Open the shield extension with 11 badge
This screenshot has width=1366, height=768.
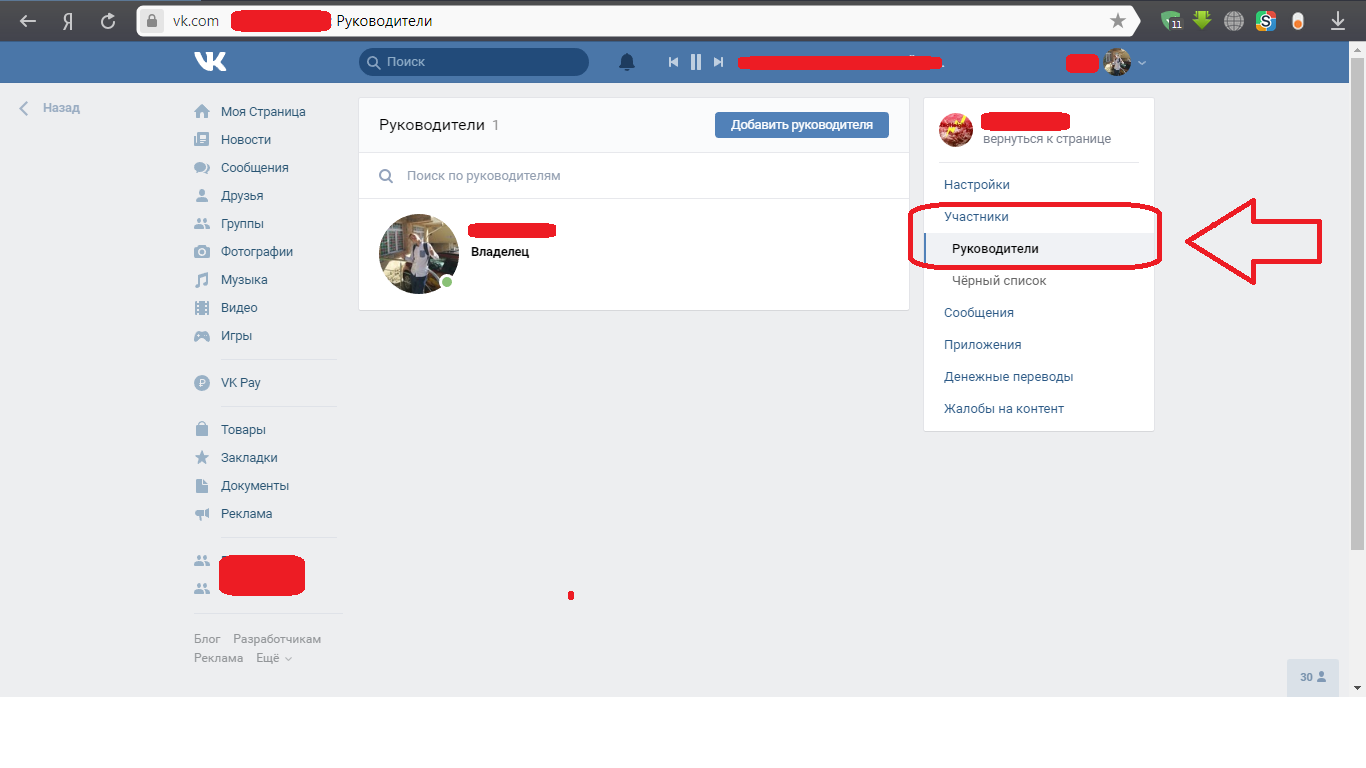[x=1172, y=20]
